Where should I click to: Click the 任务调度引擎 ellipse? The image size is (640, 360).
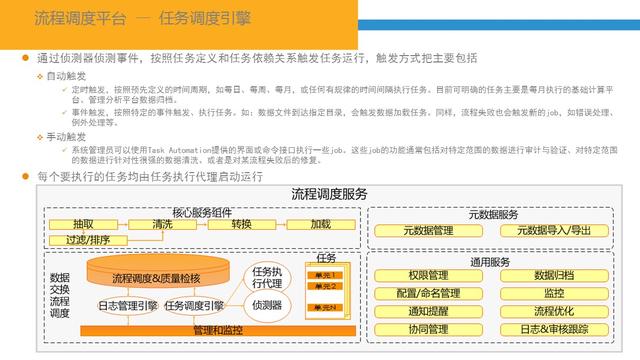(x=194, y=306)
